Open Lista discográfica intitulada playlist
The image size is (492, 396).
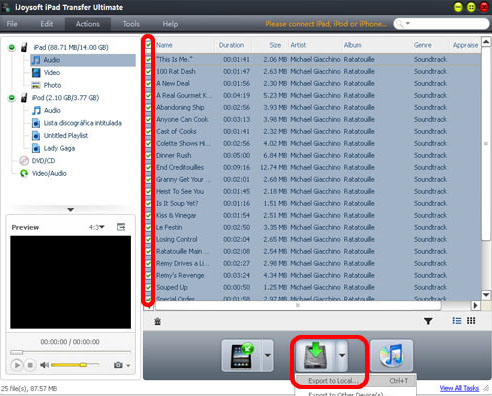83,123
